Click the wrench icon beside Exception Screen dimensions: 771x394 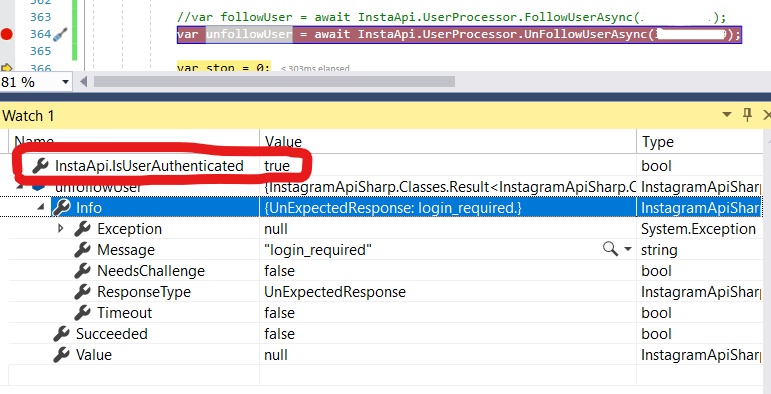[x=83, y=229]
